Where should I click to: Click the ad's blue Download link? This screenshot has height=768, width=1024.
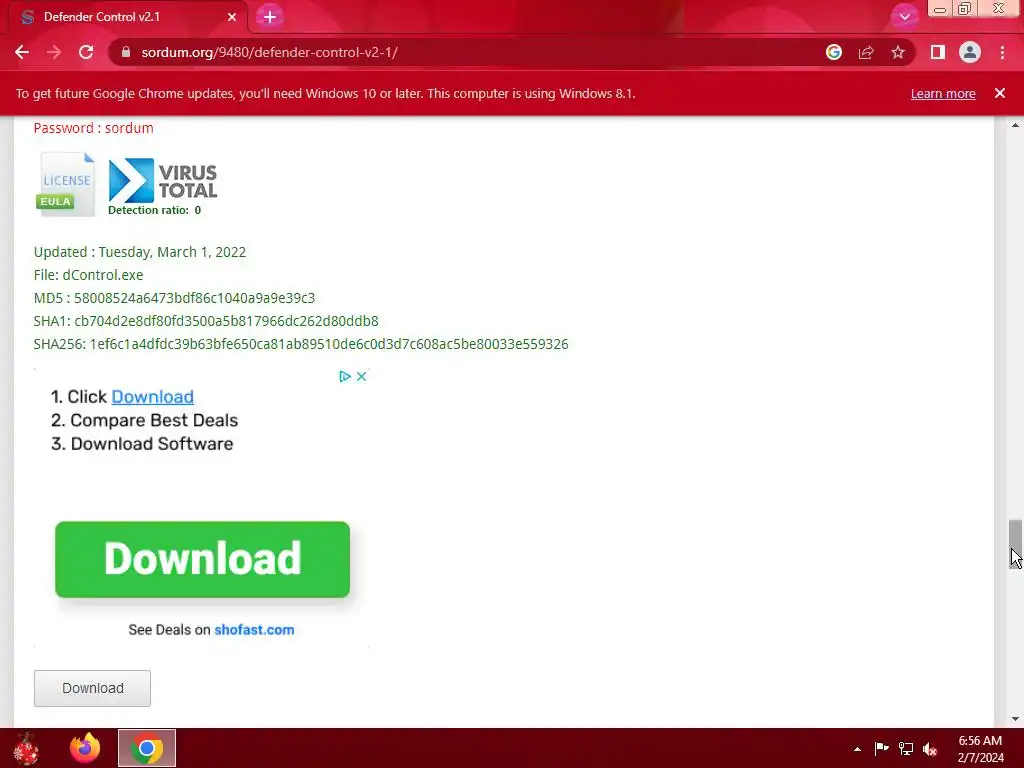tap(152, 396)
